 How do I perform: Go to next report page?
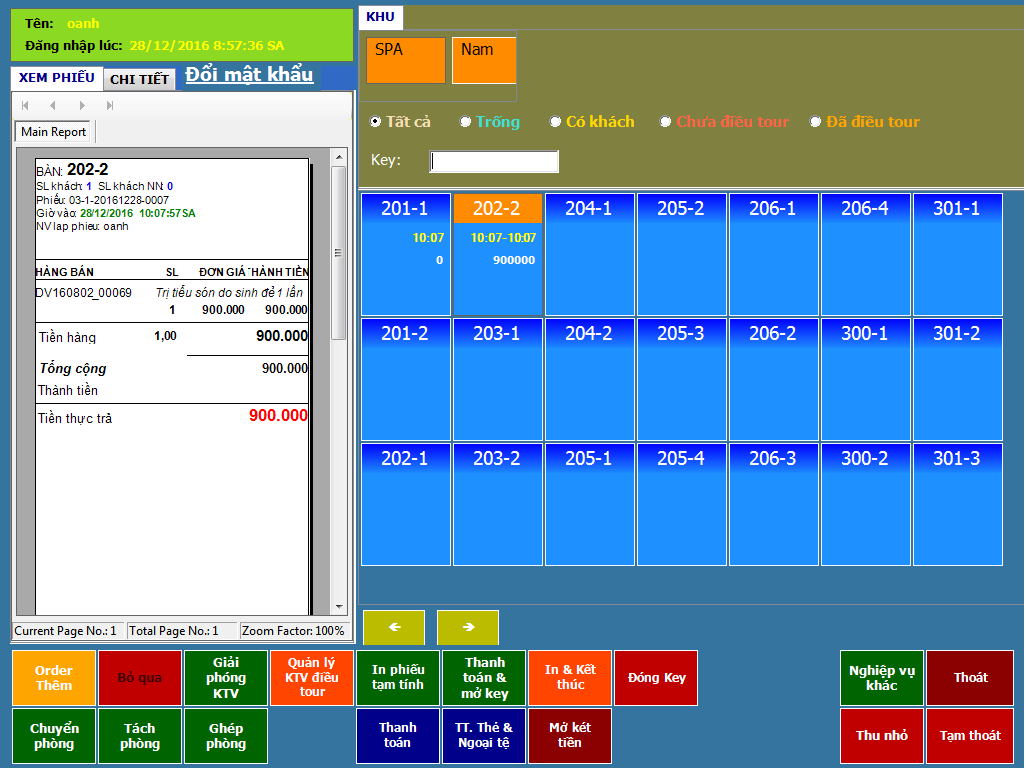tap(82, 105)
